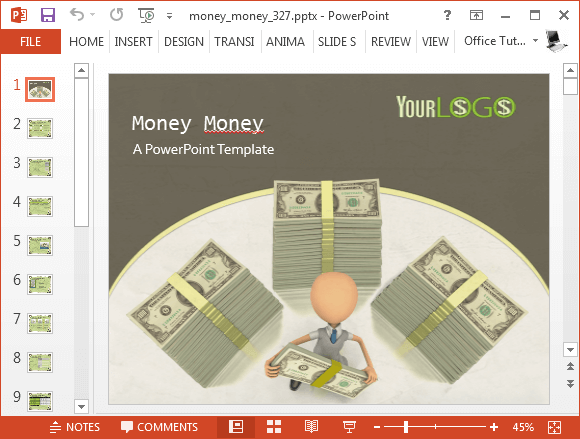Start slideshow from beginning via toolbar icon
This screenshot has height=439, width=580.
[x=146, y=16]
